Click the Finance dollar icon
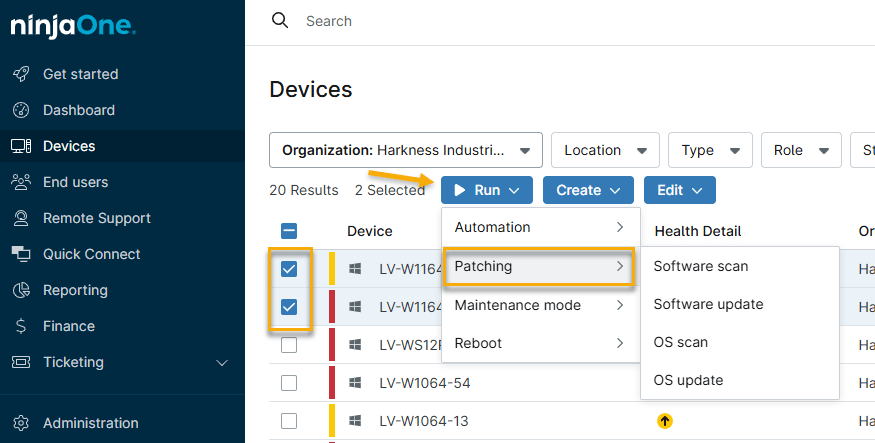The height and width of the screenshot is (443, 875). [x=21, y=326]
